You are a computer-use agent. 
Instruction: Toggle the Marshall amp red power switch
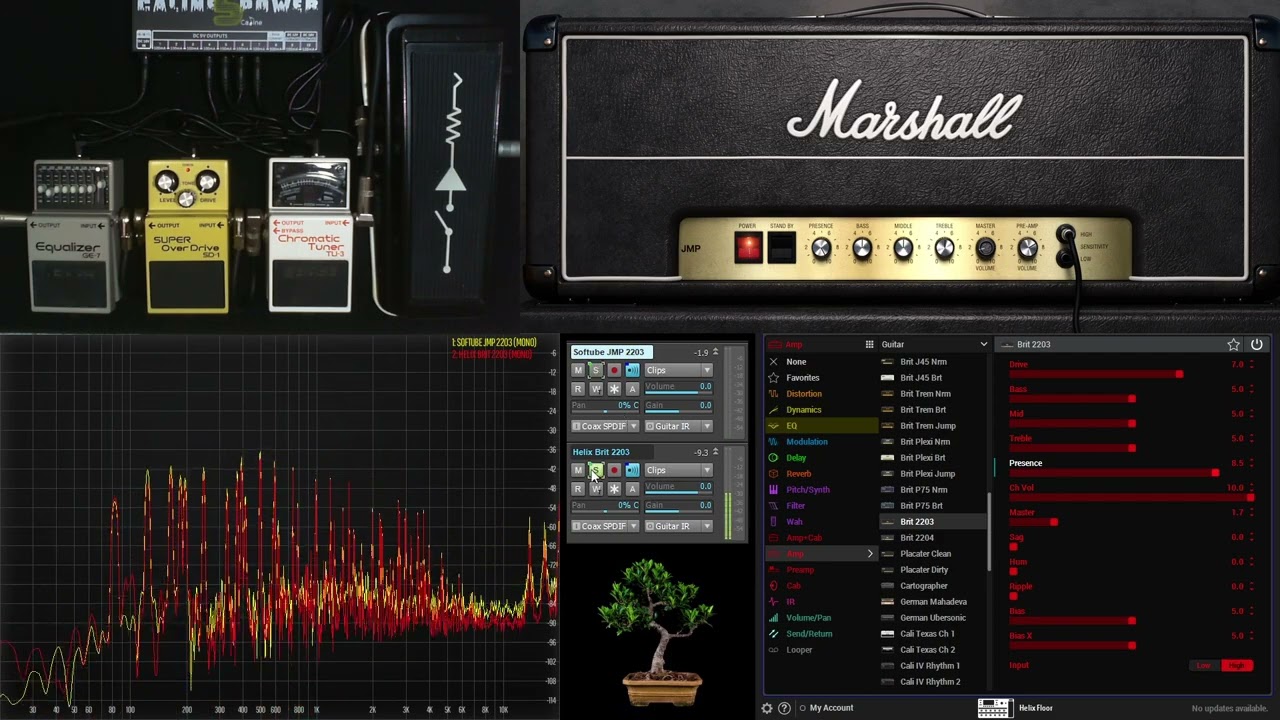(x=748, y=248)
